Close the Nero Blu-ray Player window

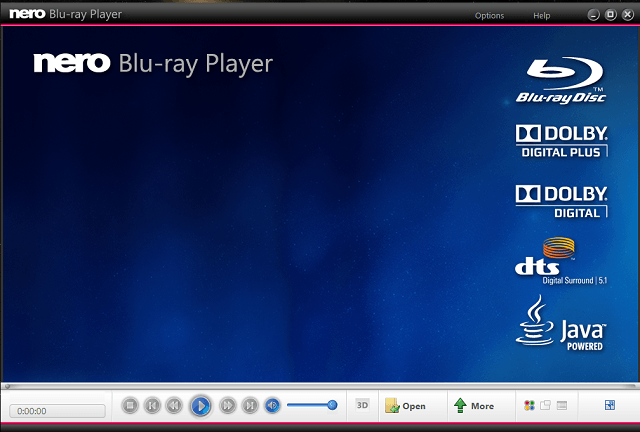point(628,15)
